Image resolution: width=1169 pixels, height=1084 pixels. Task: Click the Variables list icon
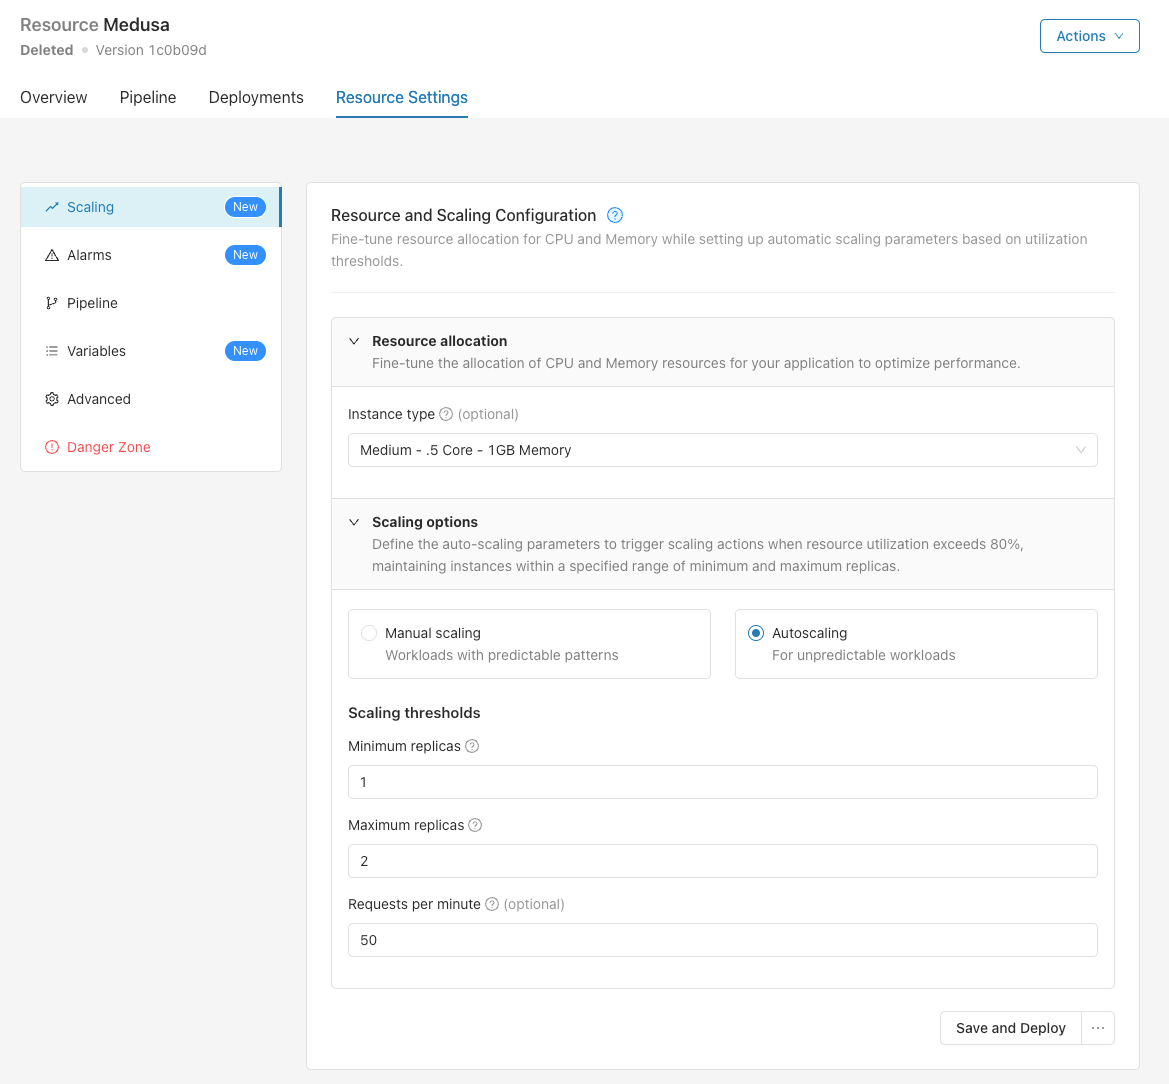pyautogui.click(x=51, y=351)
